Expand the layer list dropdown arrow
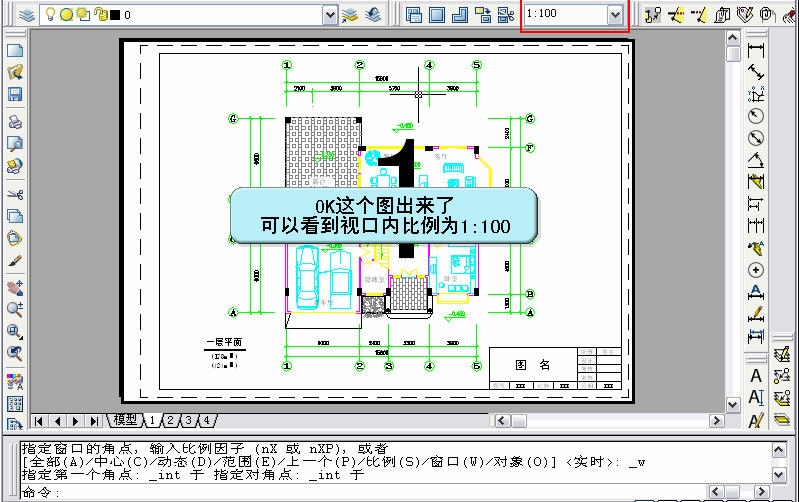799x502 pixels. pos(330,15)
